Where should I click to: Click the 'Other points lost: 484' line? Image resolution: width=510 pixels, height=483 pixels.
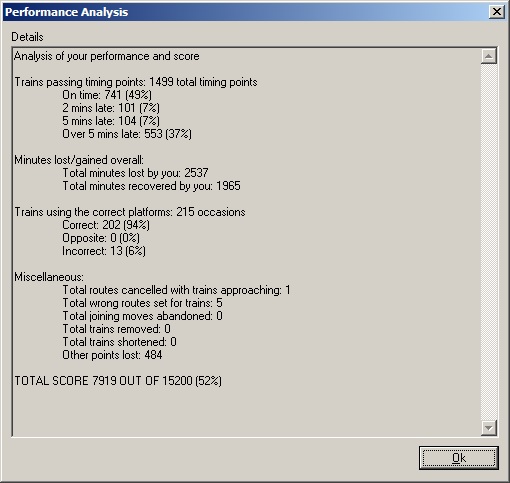coord(112,355)
